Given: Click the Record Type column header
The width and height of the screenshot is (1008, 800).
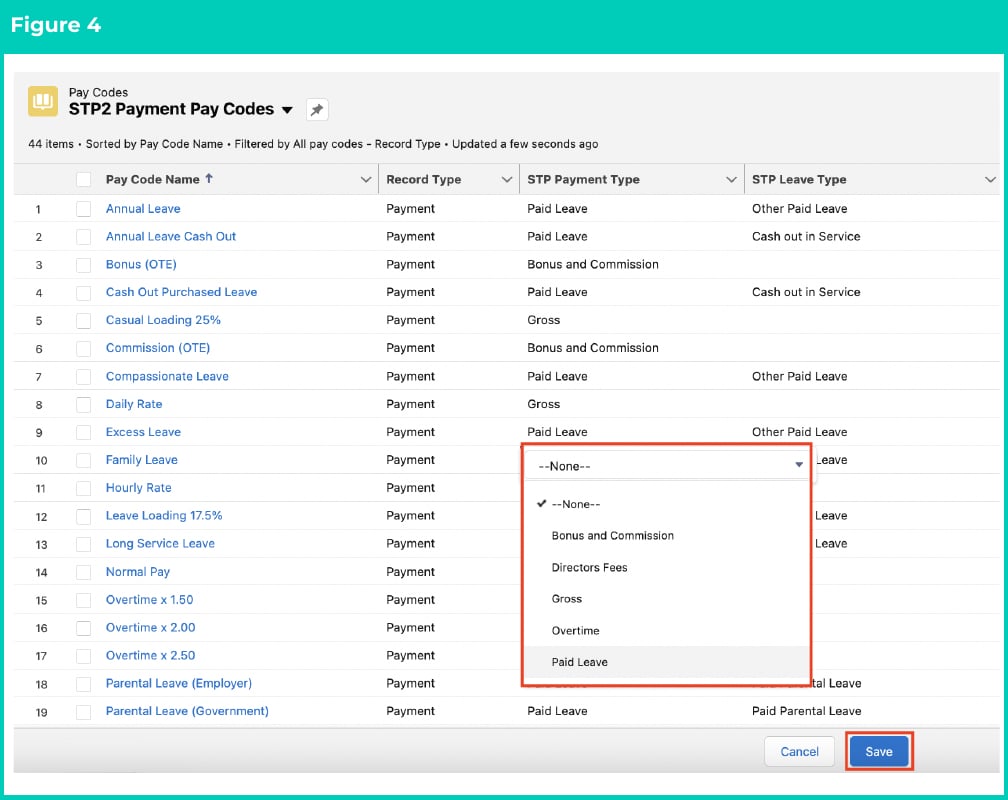Looking at the screenshot, I should click(x=424, y=179).
